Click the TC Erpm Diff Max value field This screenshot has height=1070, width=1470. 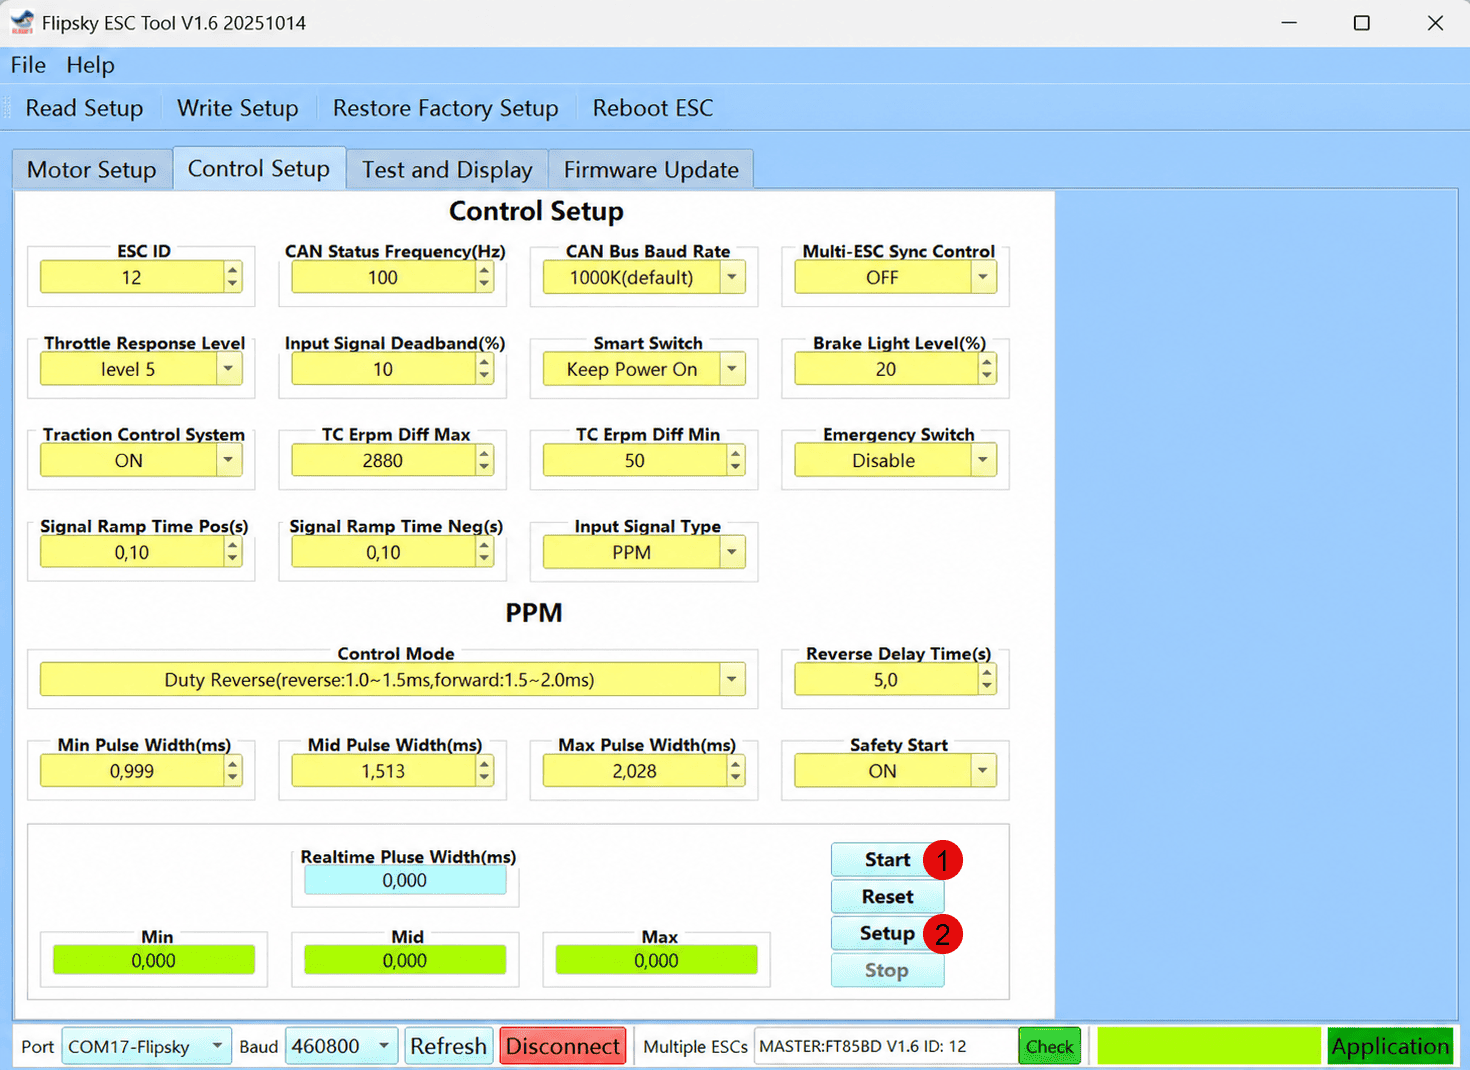tap(384, 461)
